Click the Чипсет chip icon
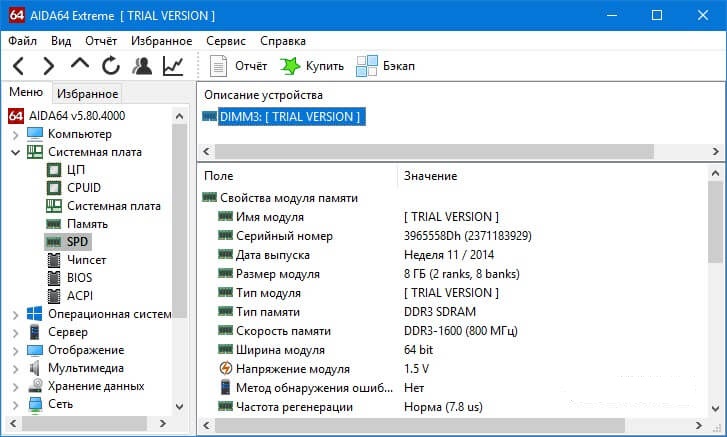Image resolution: width=727 pixels, height=437 pixels. click(x=54, y=260)
